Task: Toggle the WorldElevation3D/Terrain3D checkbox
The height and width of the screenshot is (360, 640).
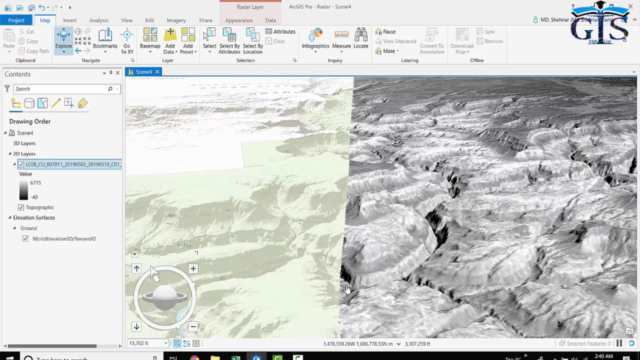Action: [x=25, y=239]
